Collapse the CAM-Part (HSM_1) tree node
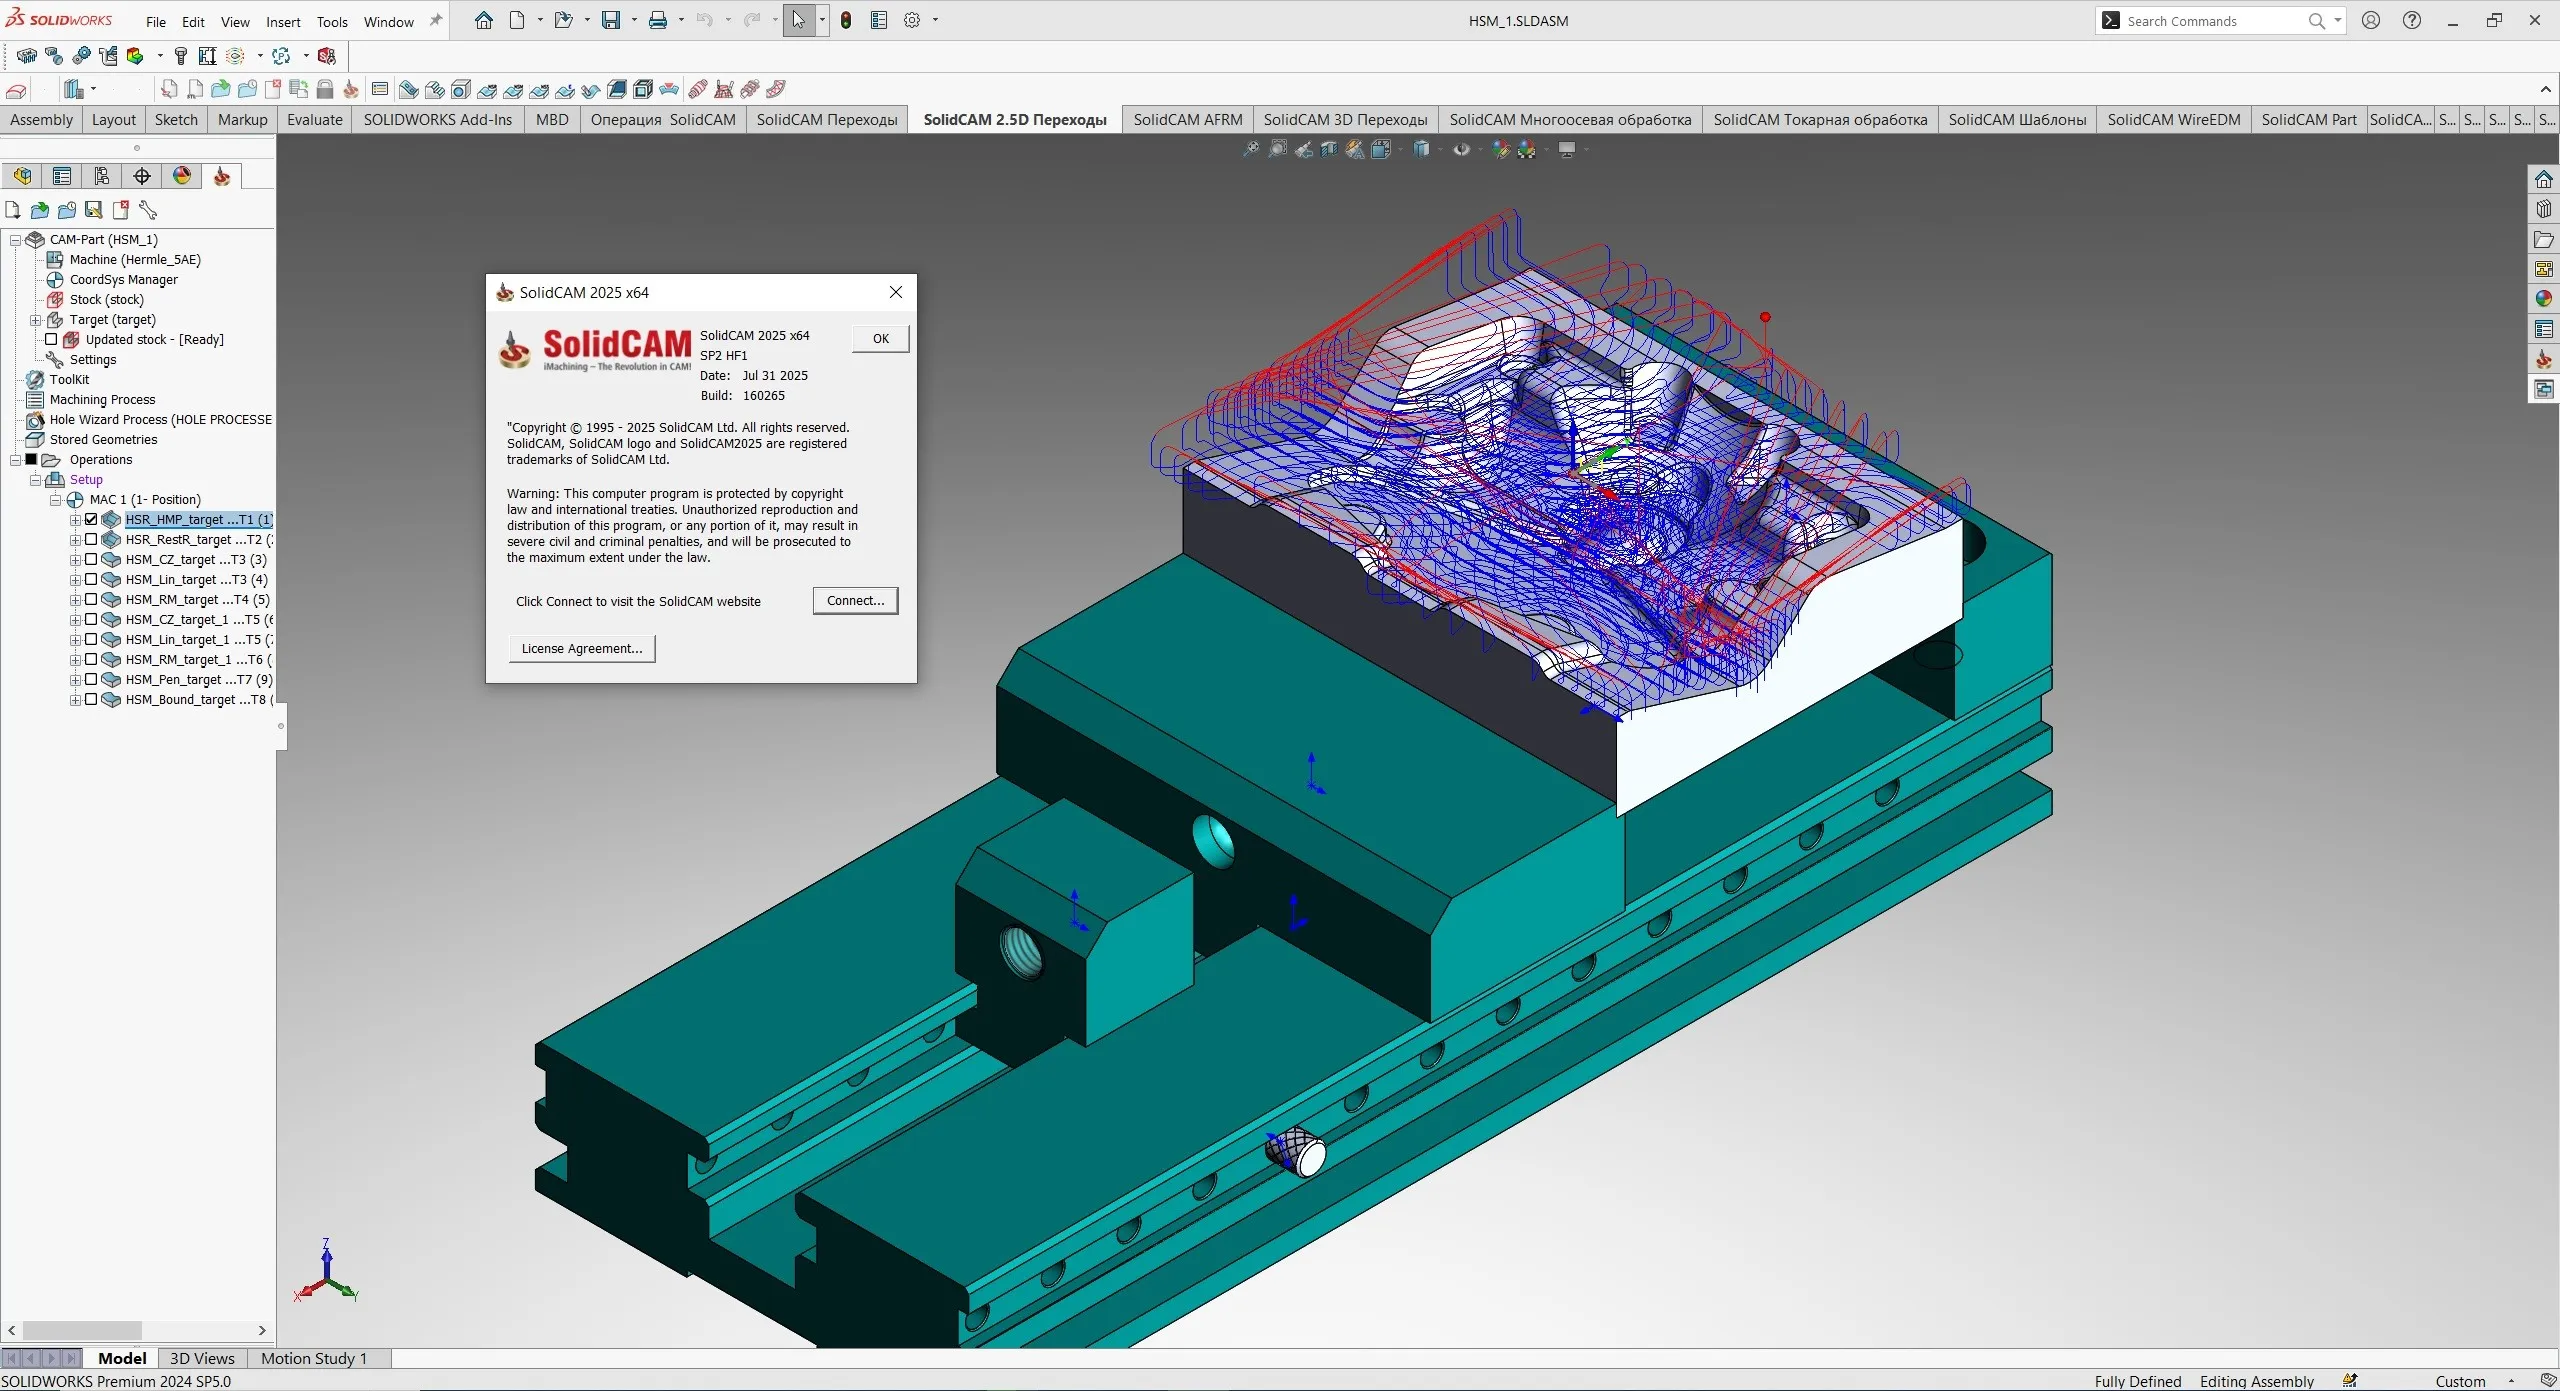The image size is (2560, 1391). coord(15,240)
